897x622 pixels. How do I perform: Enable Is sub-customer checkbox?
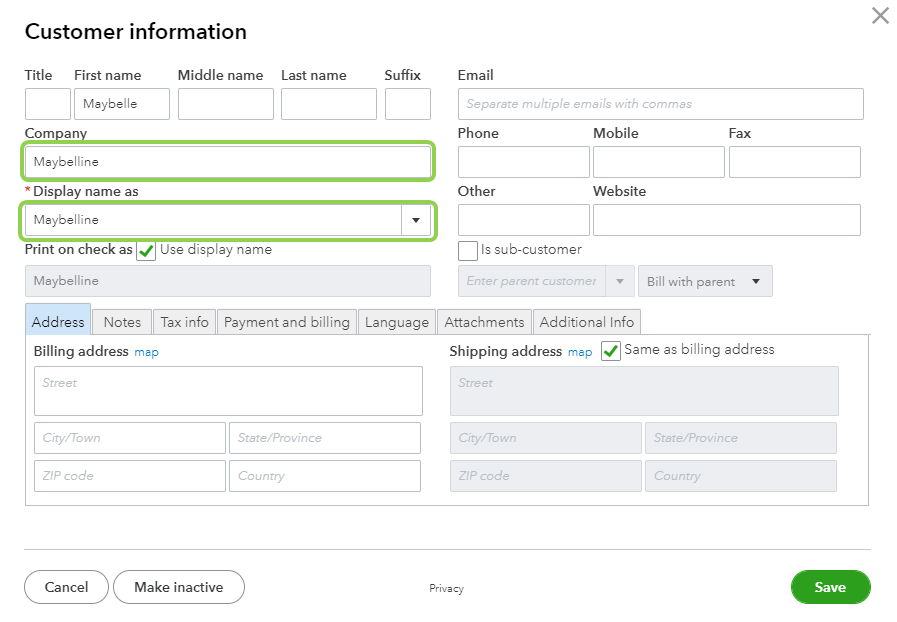click(x=468, y=251)
